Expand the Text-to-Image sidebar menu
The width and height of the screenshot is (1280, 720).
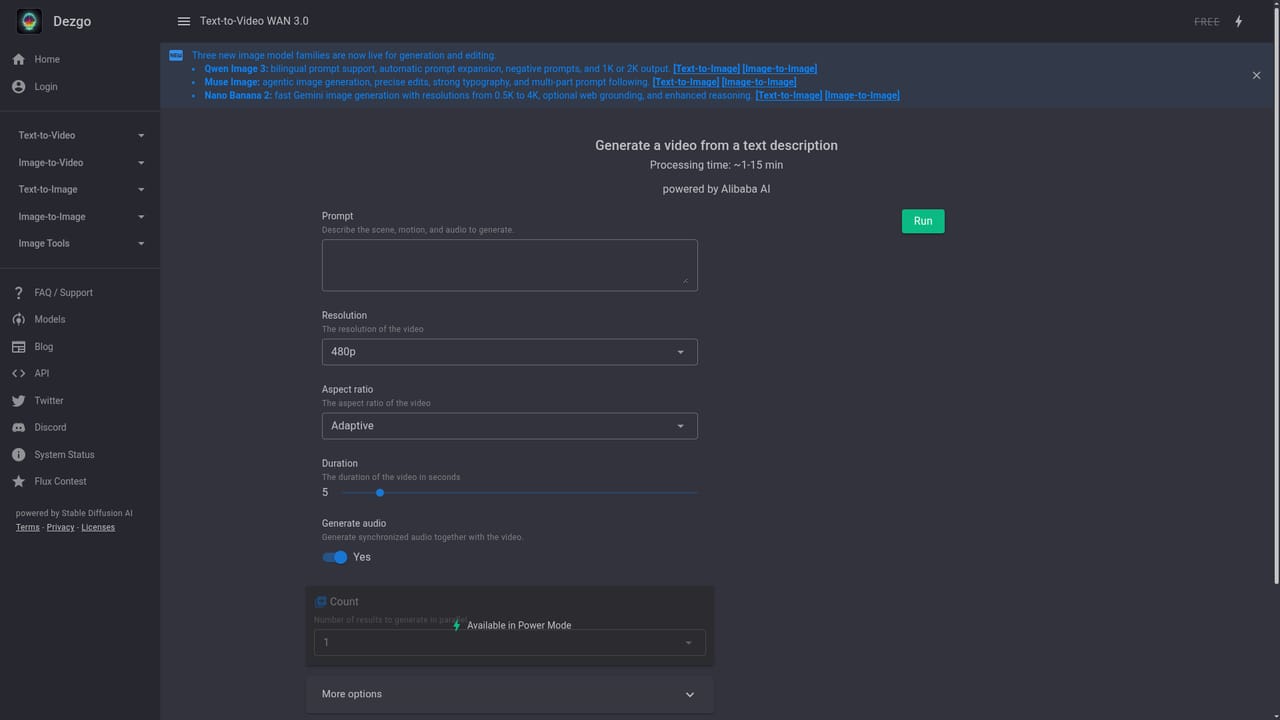coord(80,189)
